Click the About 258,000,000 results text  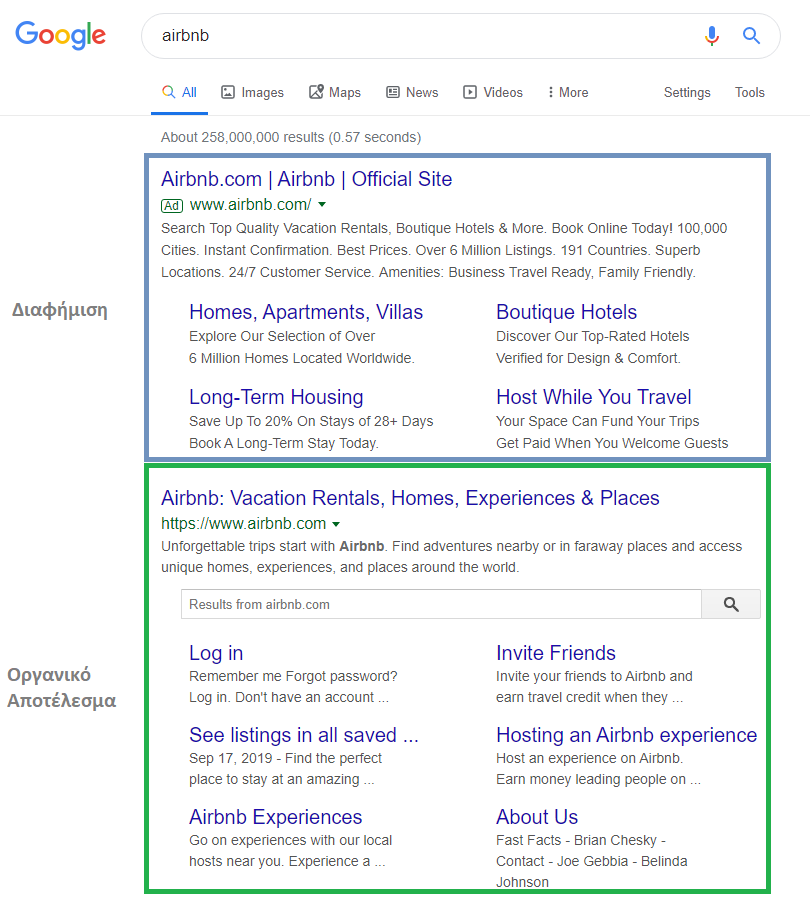click(x=291, y=137)
